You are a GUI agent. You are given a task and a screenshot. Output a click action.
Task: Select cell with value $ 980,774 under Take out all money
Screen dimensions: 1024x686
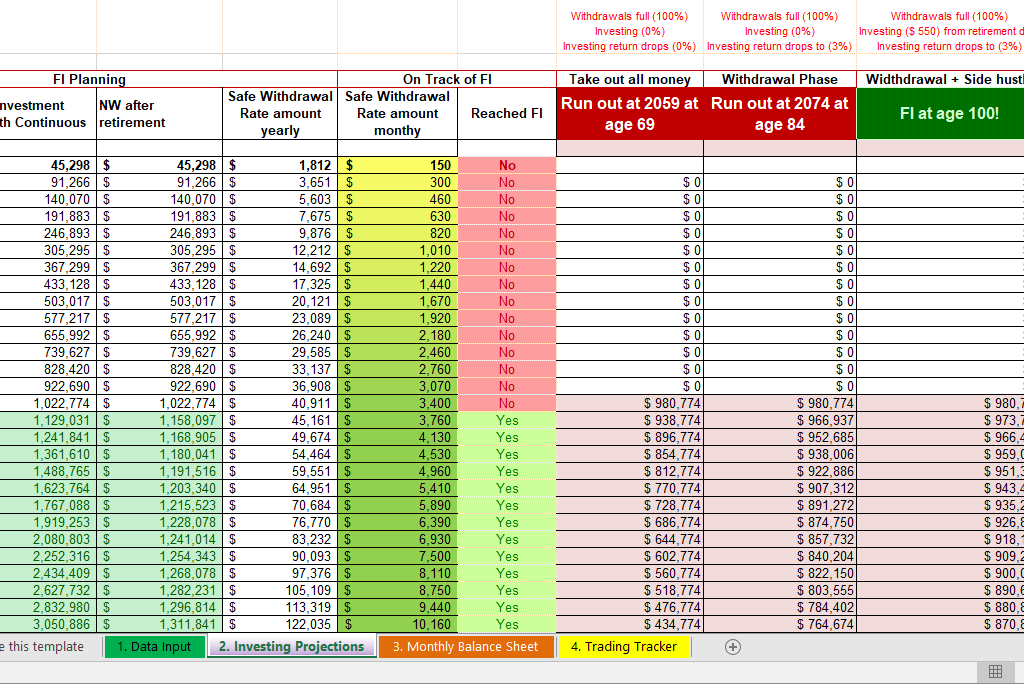(x=630, y=404)
